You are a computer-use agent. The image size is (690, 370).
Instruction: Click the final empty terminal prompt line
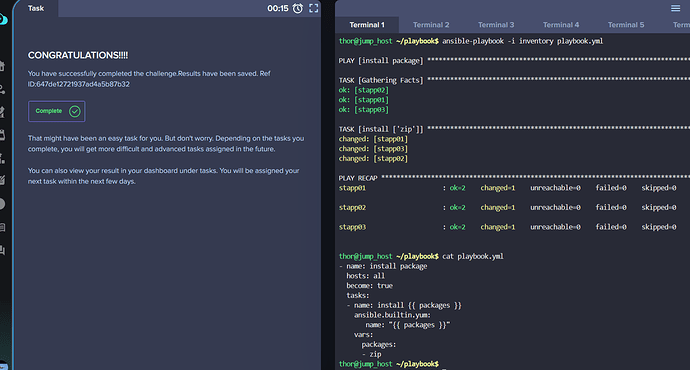[x=389, y=364]
